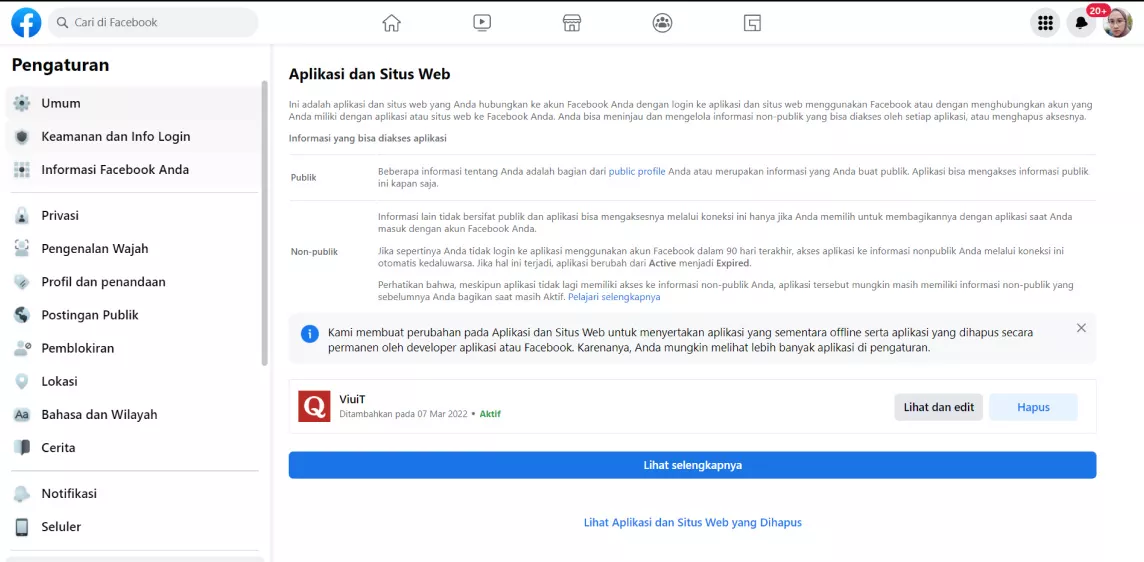Click the Non-publik row label

[x=314, y=253]
